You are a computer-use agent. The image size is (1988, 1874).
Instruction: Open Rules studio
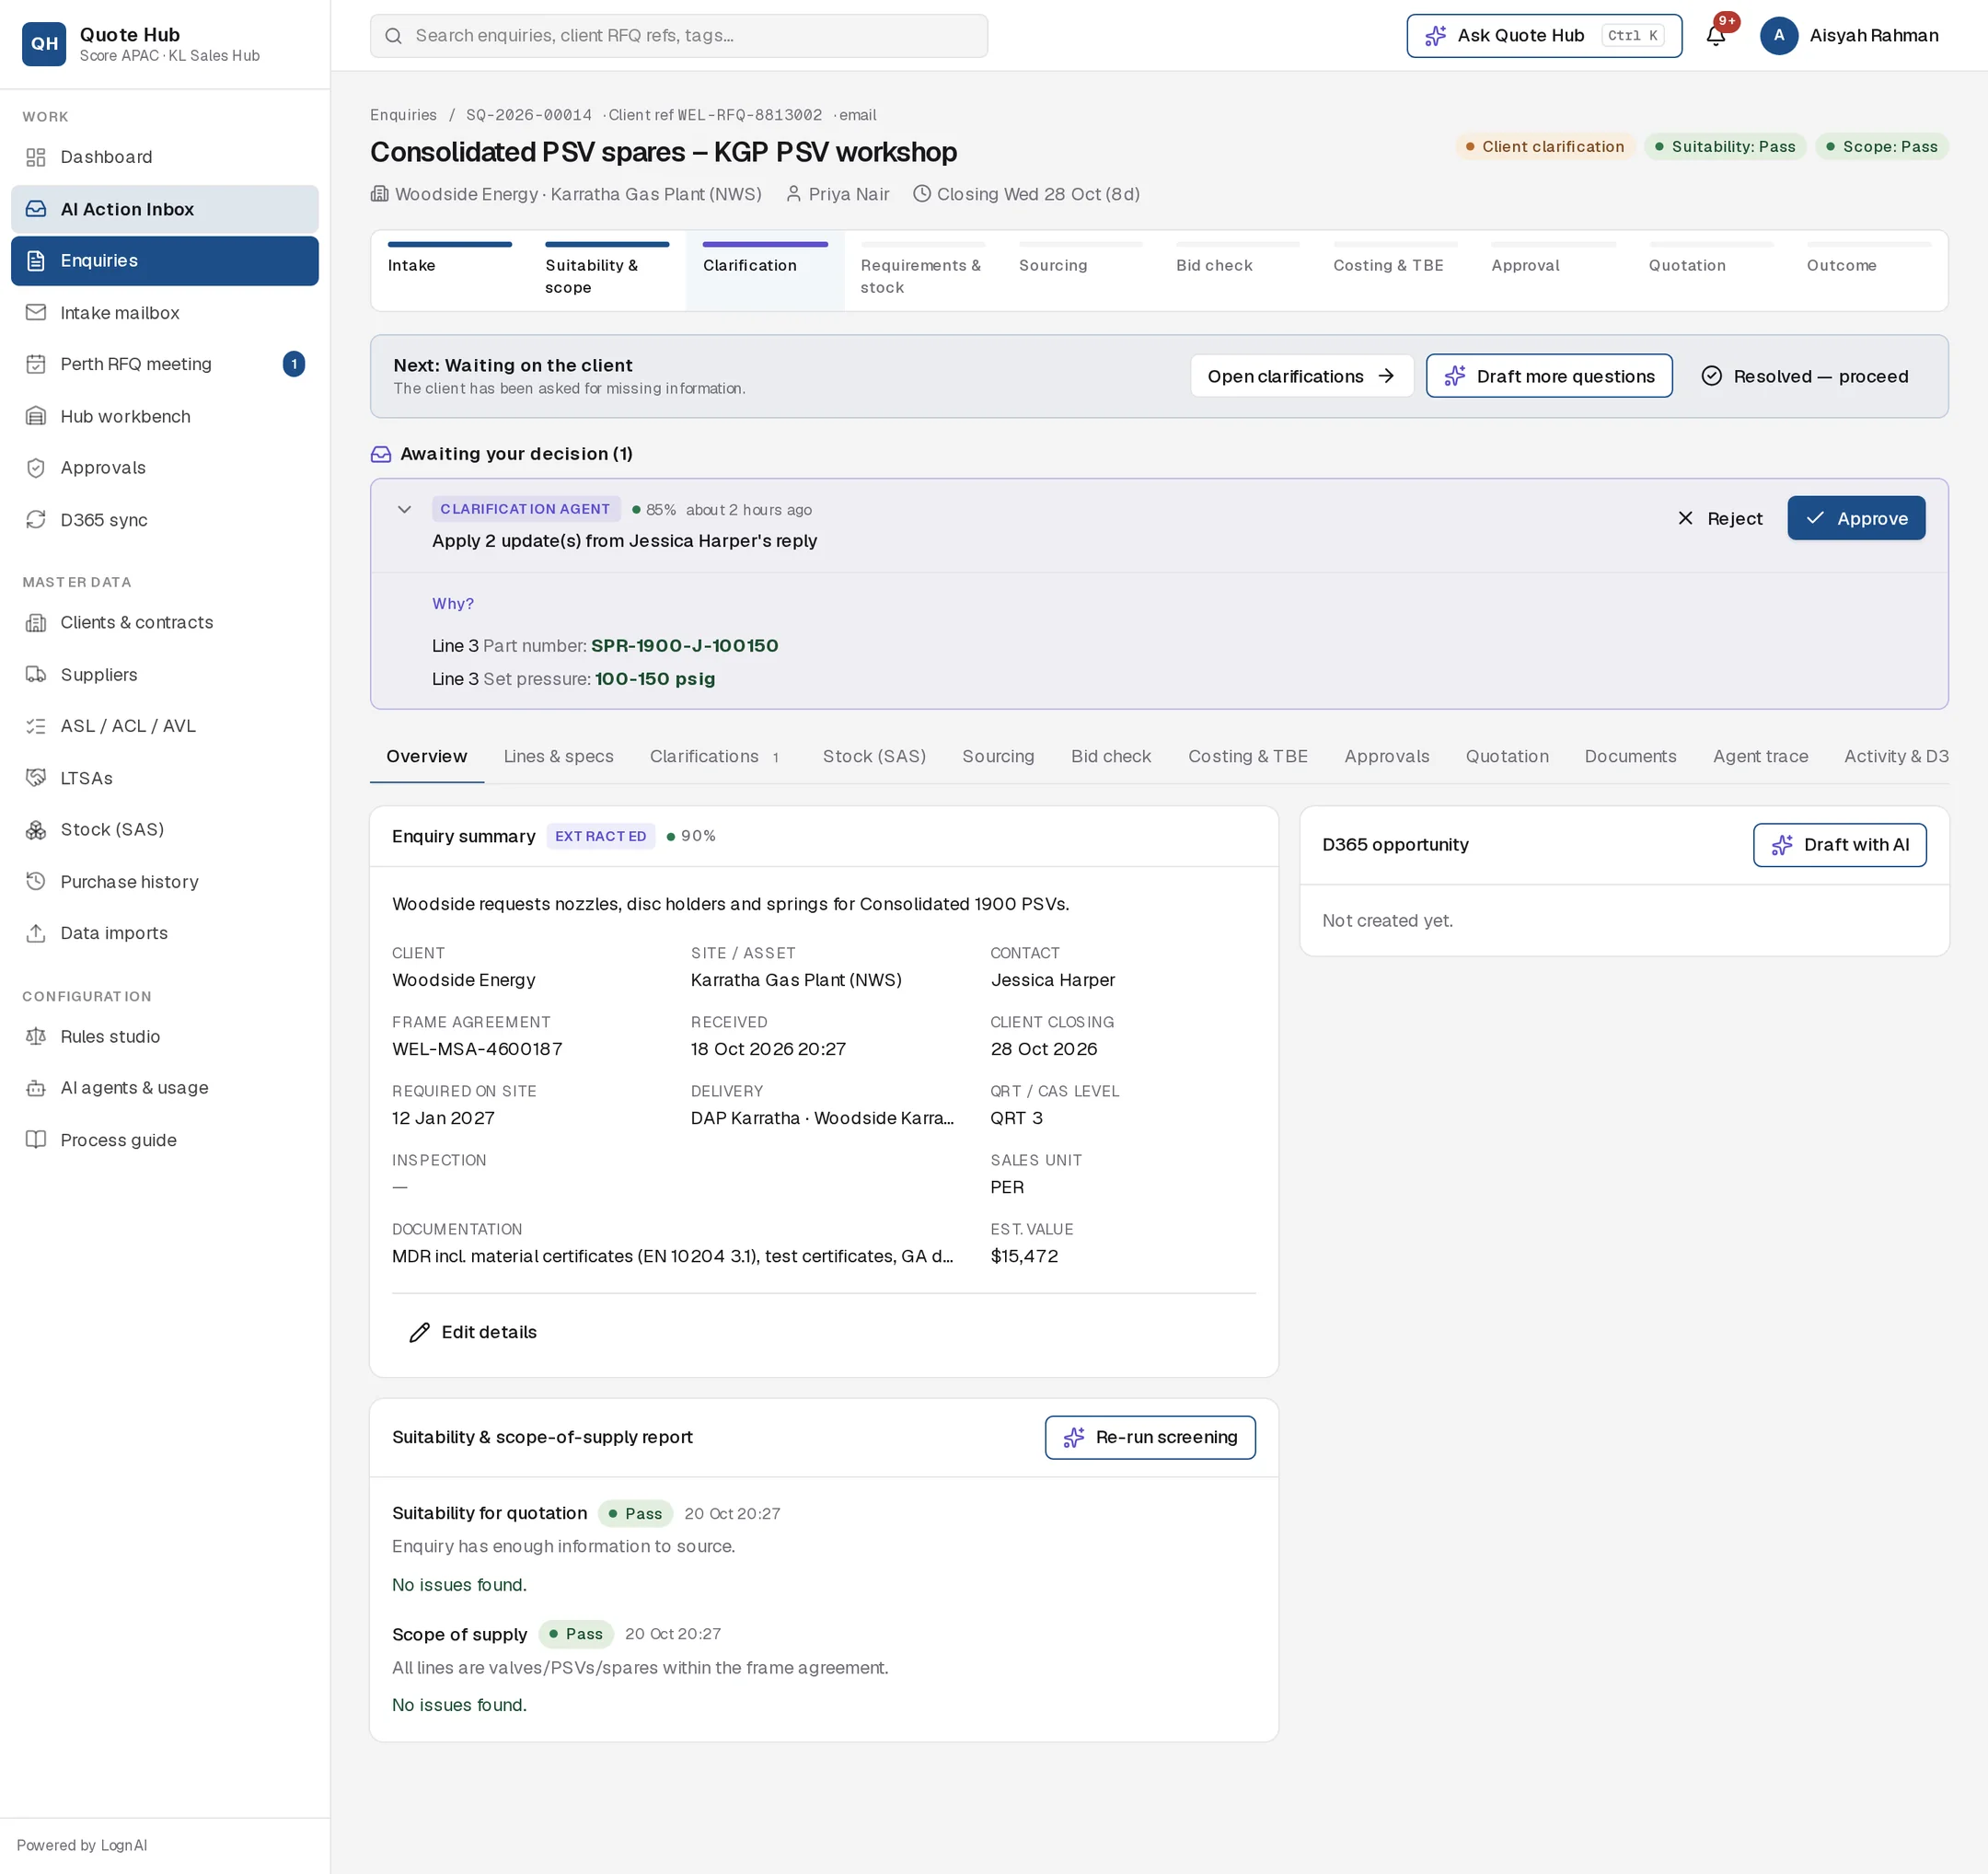pyautogui.click(x=165, y=1037)
